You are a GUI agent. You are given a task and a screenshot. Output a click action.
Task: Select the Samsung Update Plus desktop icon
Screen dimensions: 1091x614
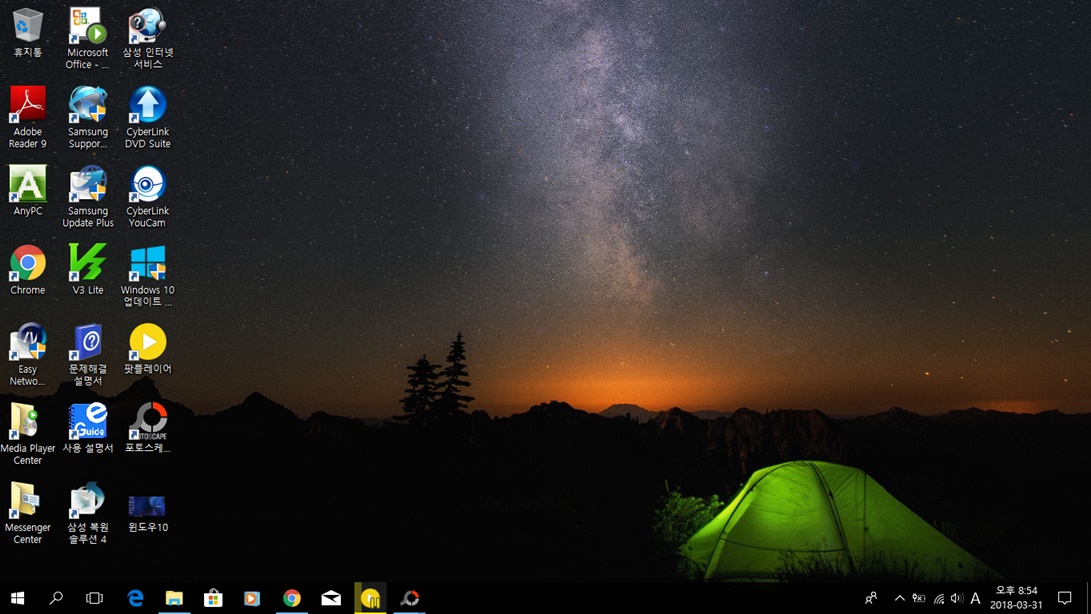tap(88, 185)
